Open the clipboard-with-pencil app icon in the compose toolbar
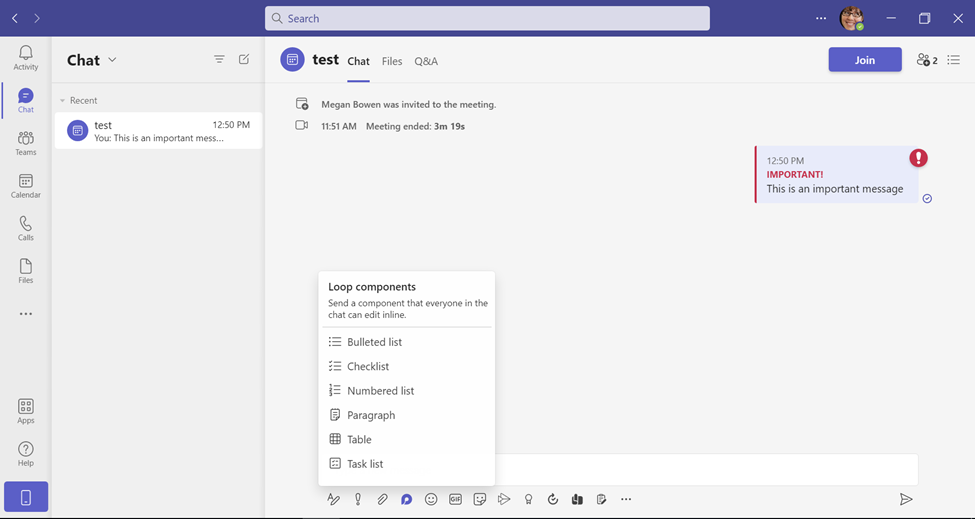 point(601,499)
